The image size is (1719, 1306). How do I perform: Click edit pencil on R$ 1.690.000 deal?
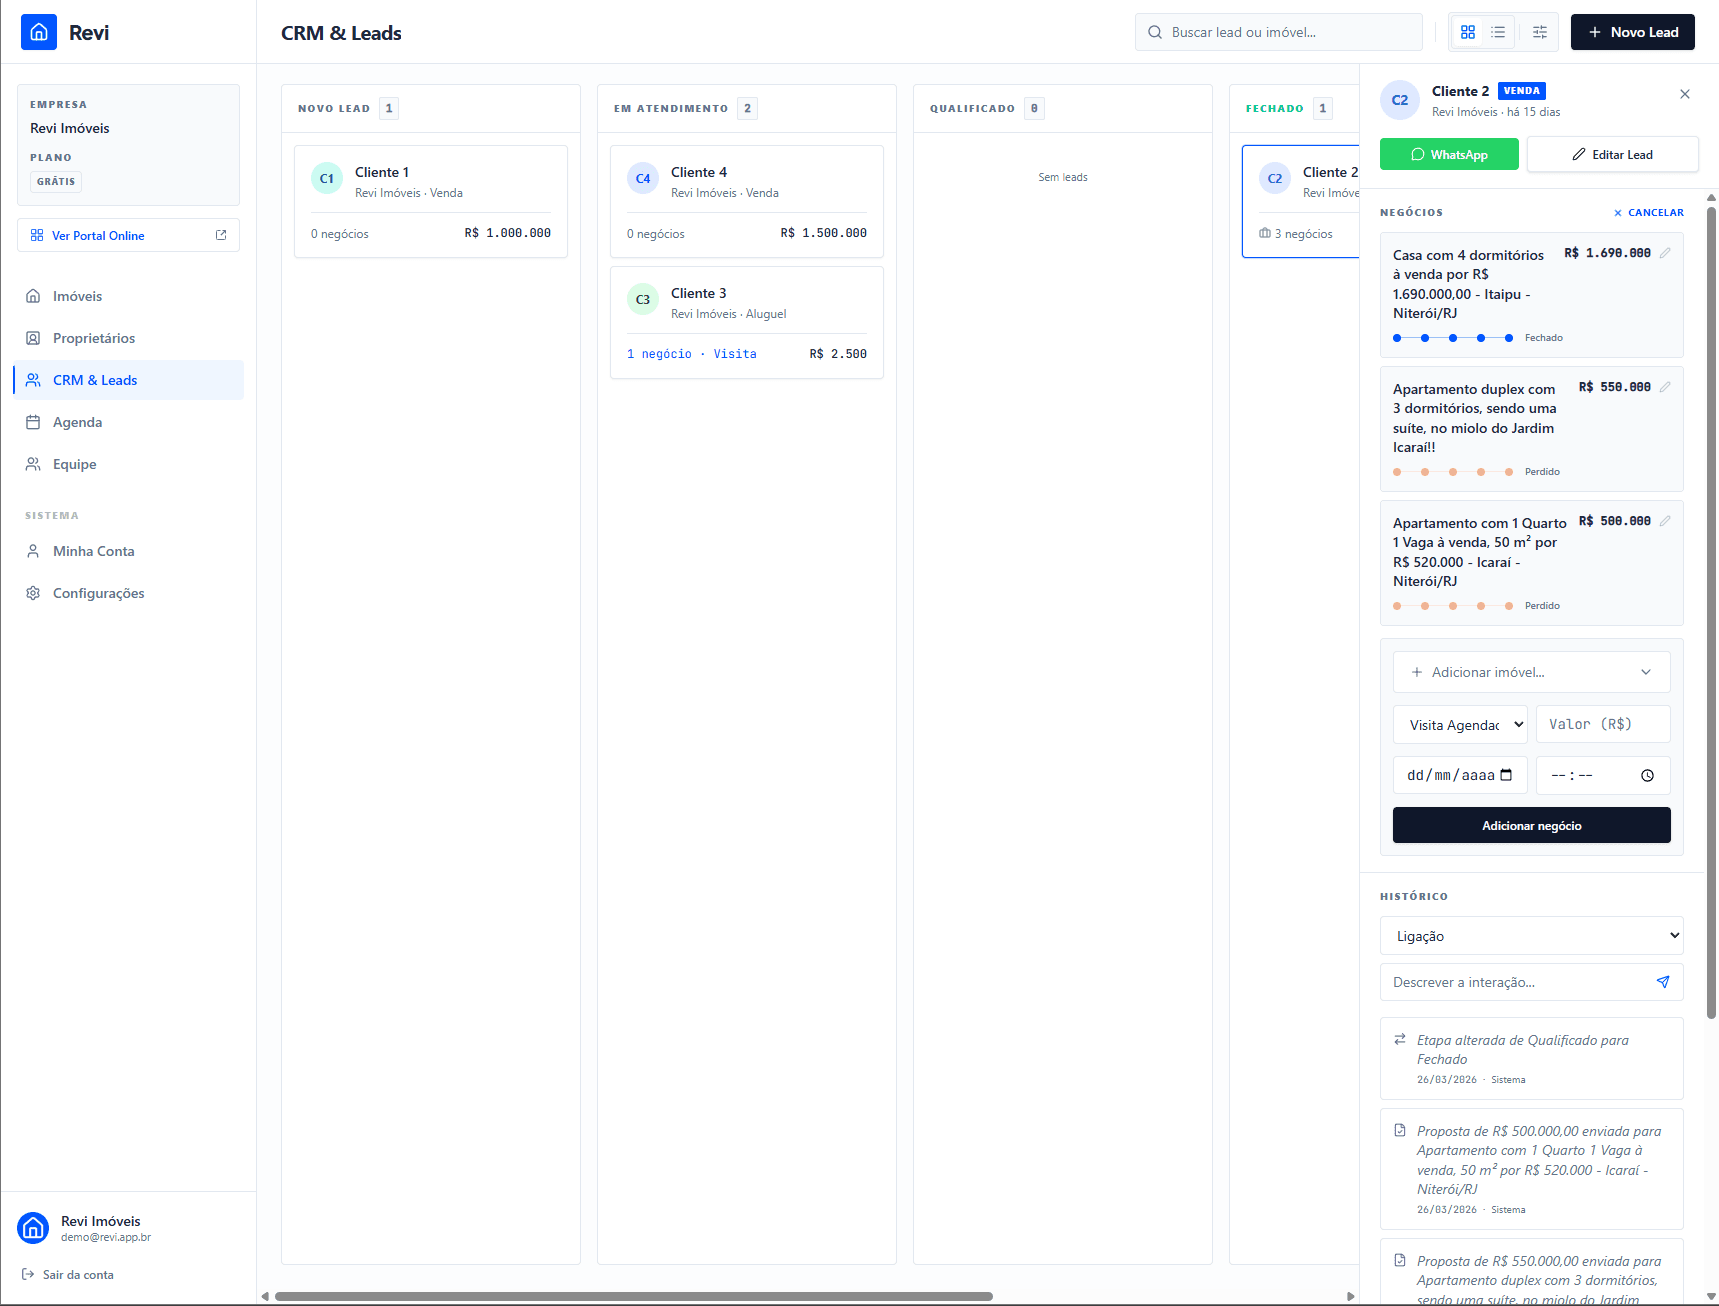1665,253
